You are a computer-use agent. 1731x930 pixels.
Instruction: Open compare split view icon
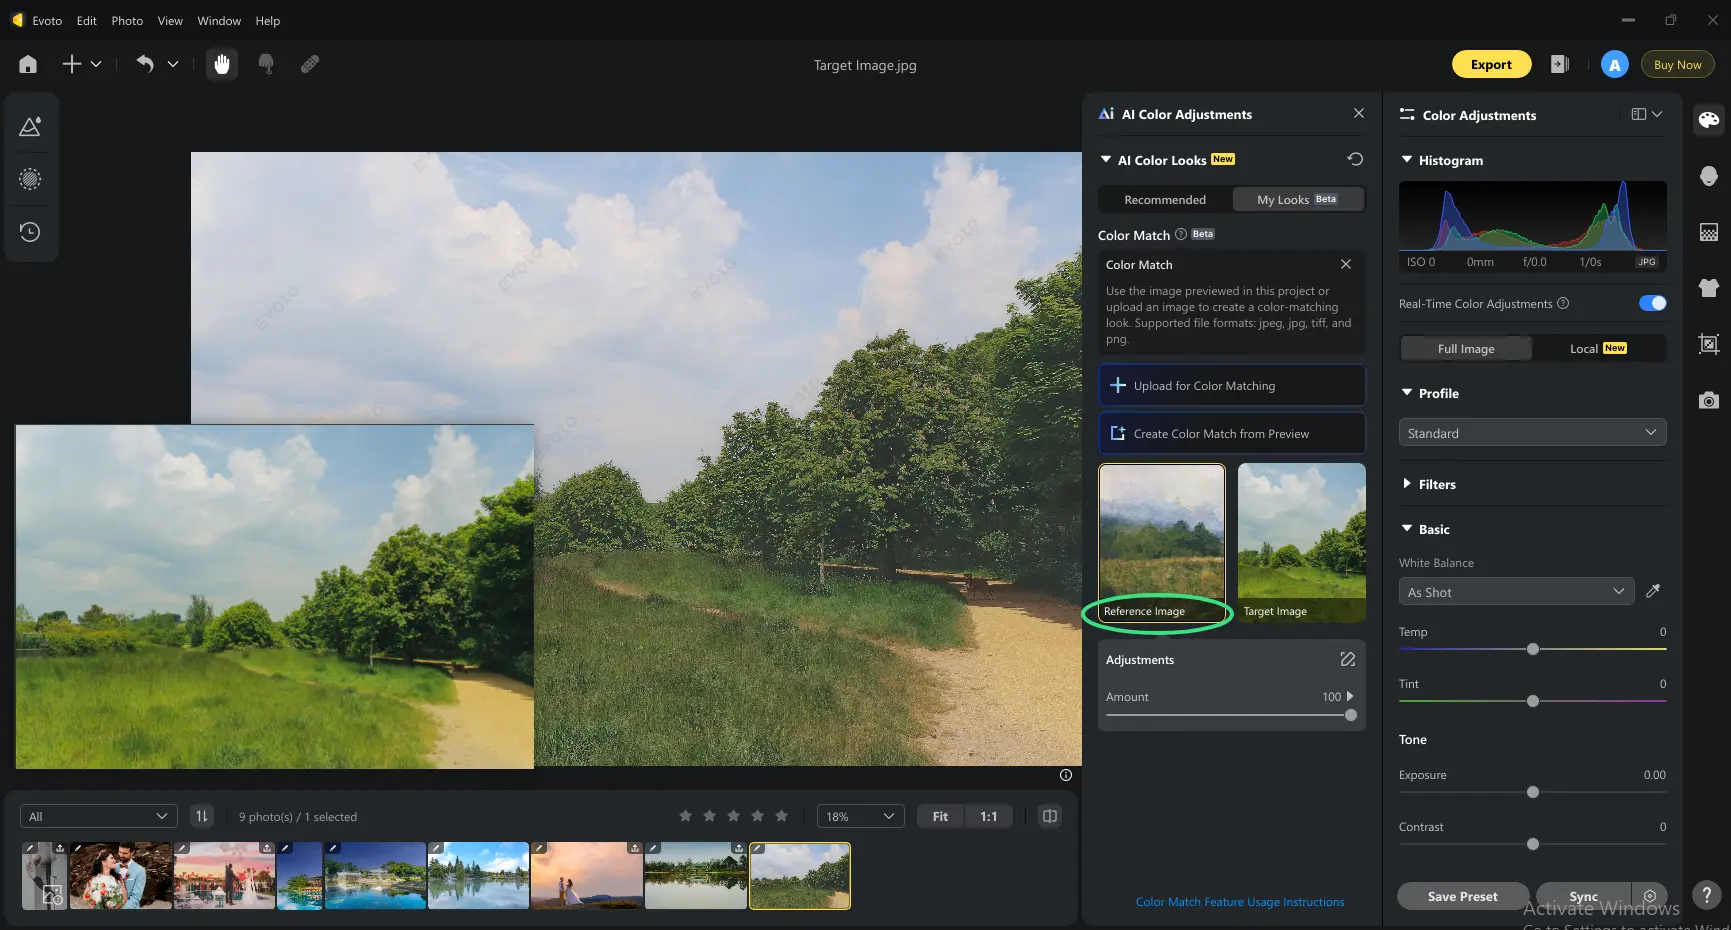pos(1049,816)
